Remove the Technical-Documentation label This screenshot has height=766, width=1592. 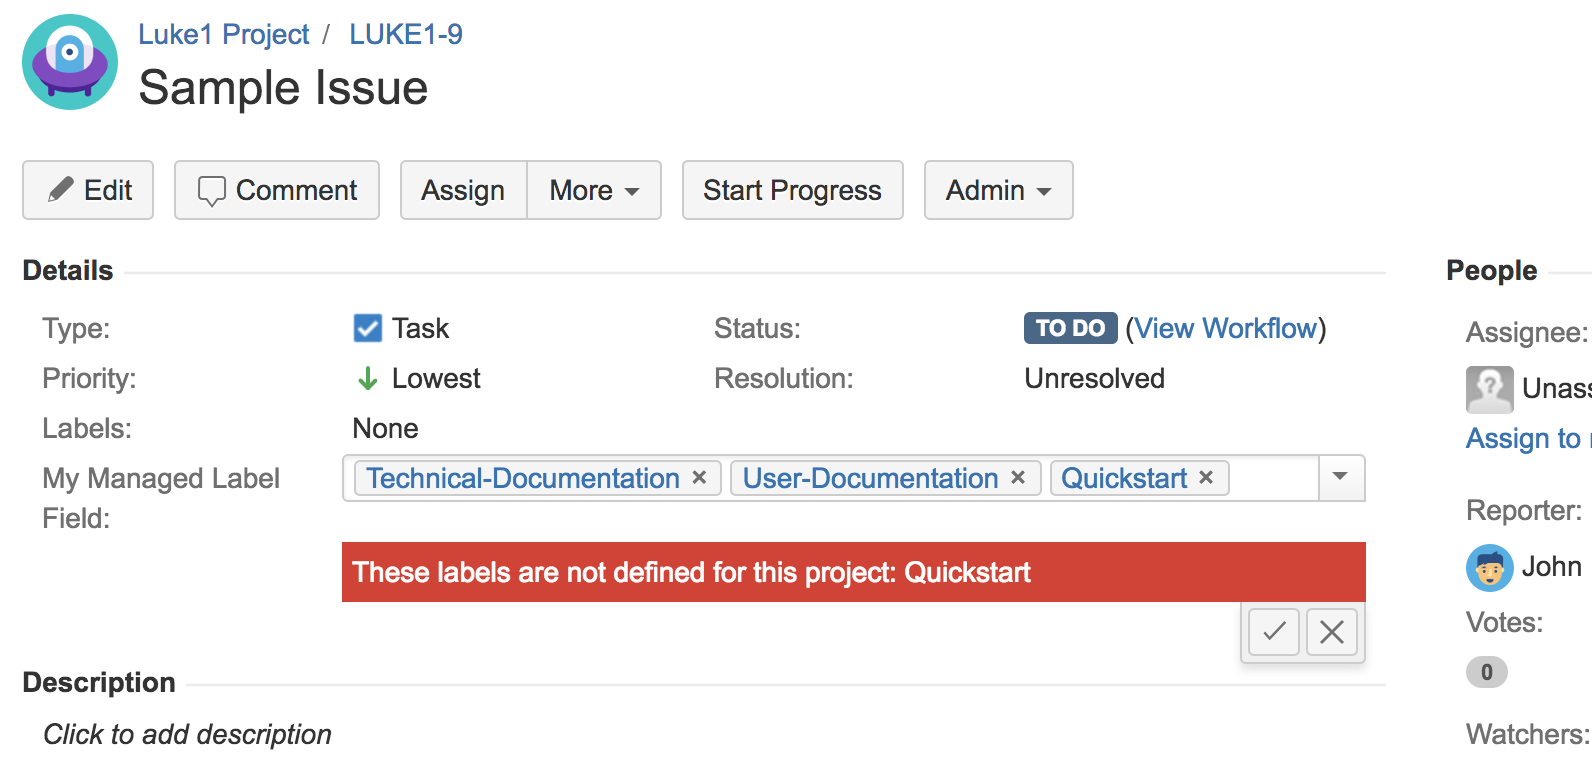pos(699,478)
